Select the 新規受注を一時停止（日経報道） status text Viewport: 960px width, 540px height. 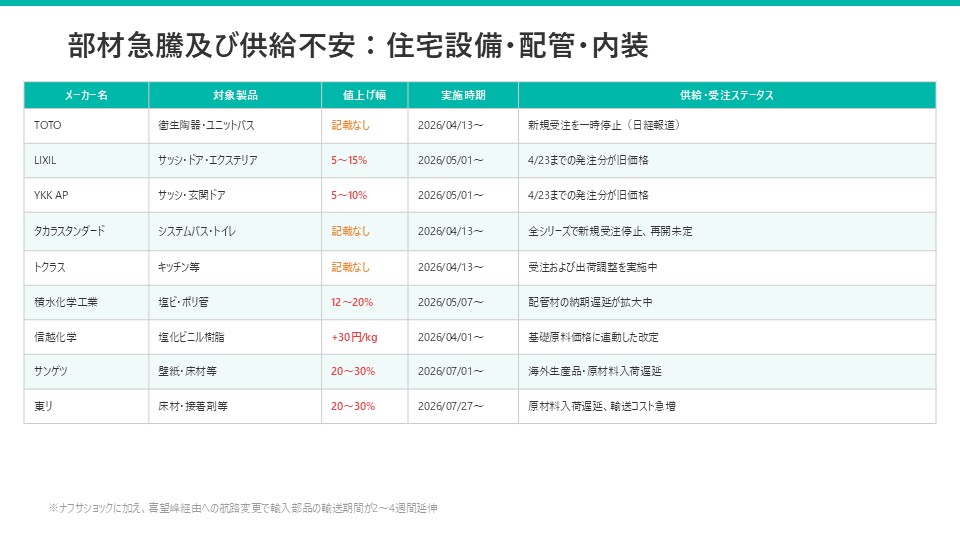(x=604, y=126)
